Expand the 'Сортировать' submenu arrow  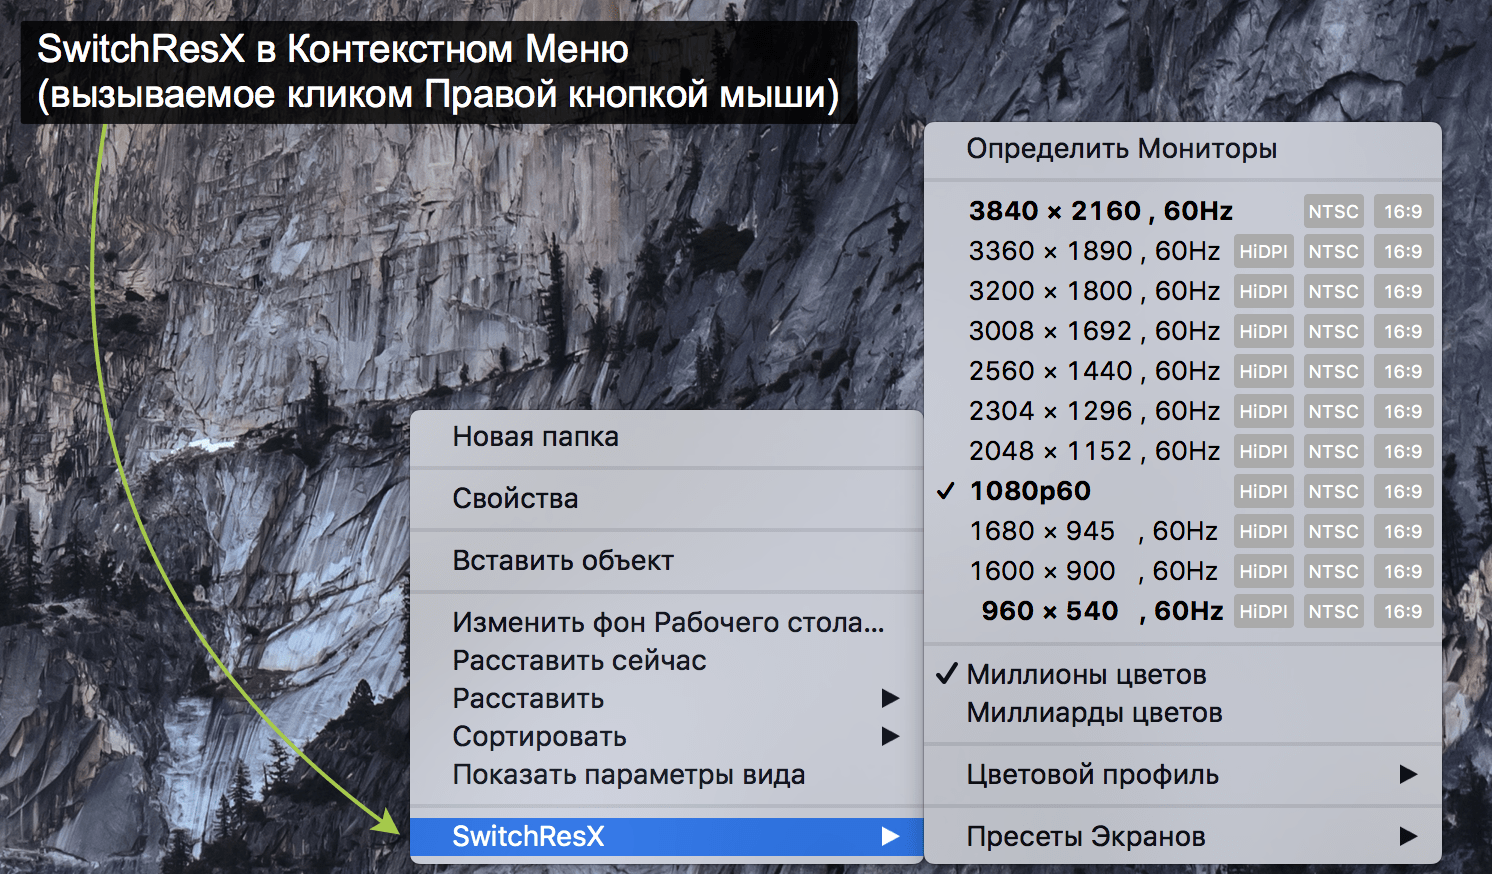pos(890,736)
